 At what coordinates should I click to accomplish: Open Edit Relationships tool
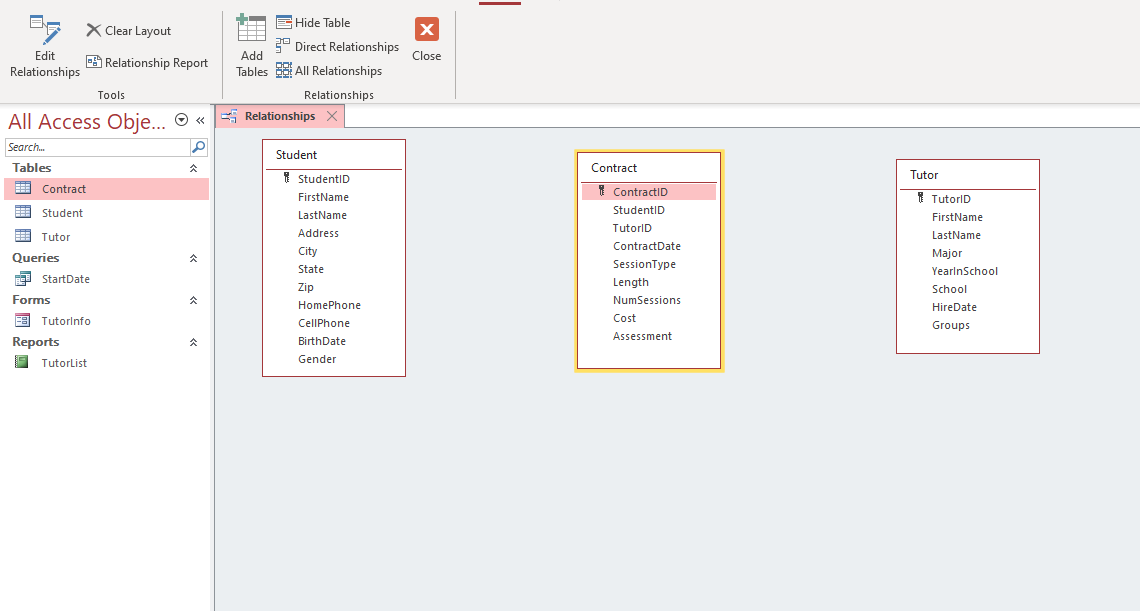(45, 47)
